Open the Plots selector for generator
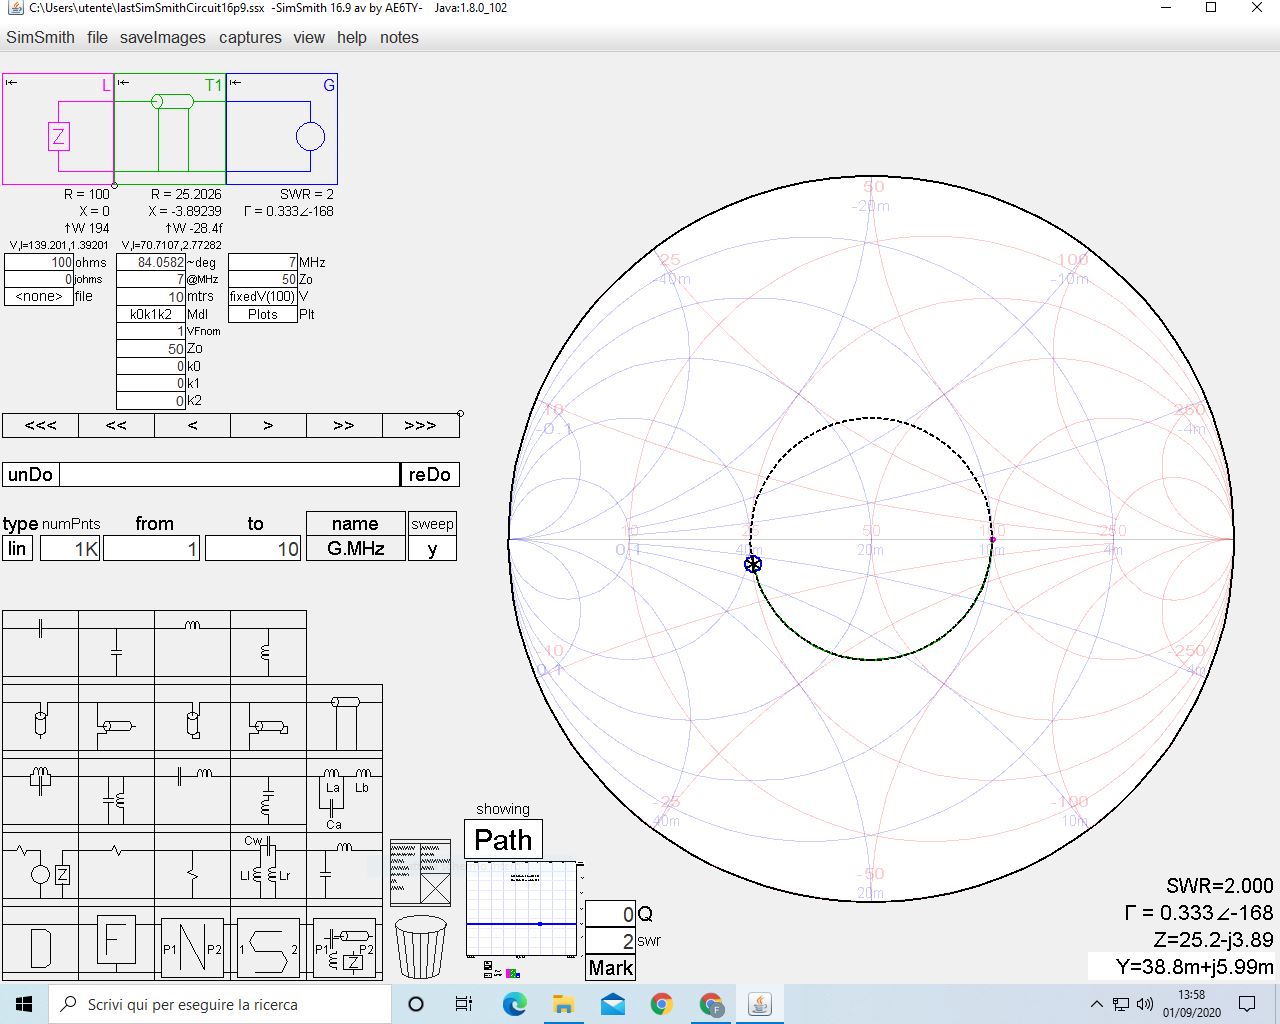The image size is (1280, 1024). (263, 314)
